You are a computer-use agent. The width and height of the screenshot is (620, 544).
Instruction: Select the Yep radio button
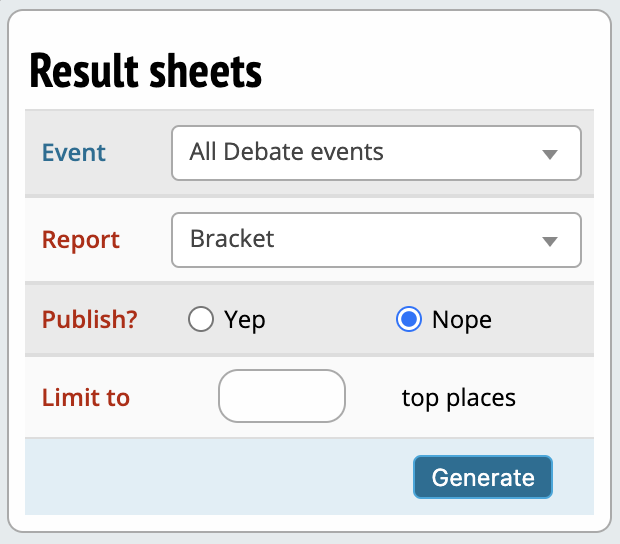click(201, 320)
